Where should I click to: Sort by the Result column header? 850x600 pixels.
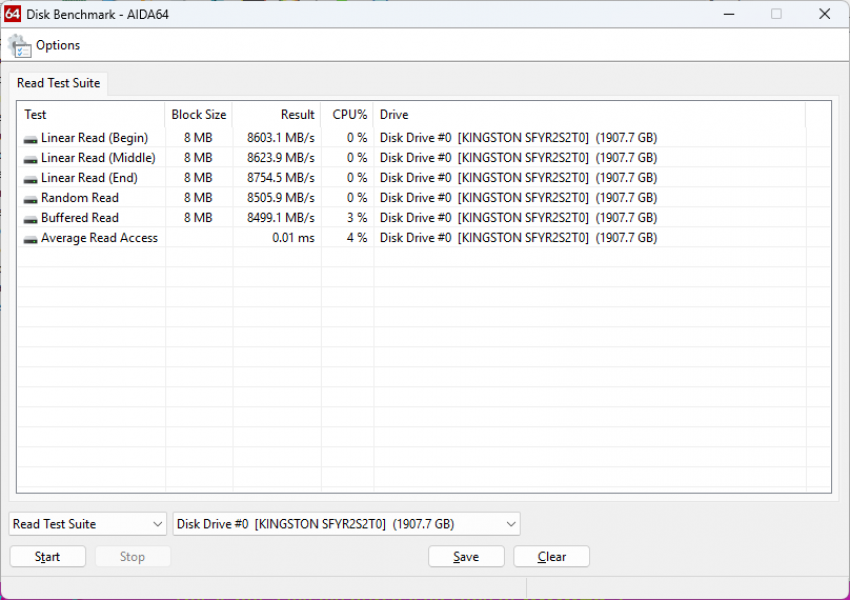click(276, 114)
